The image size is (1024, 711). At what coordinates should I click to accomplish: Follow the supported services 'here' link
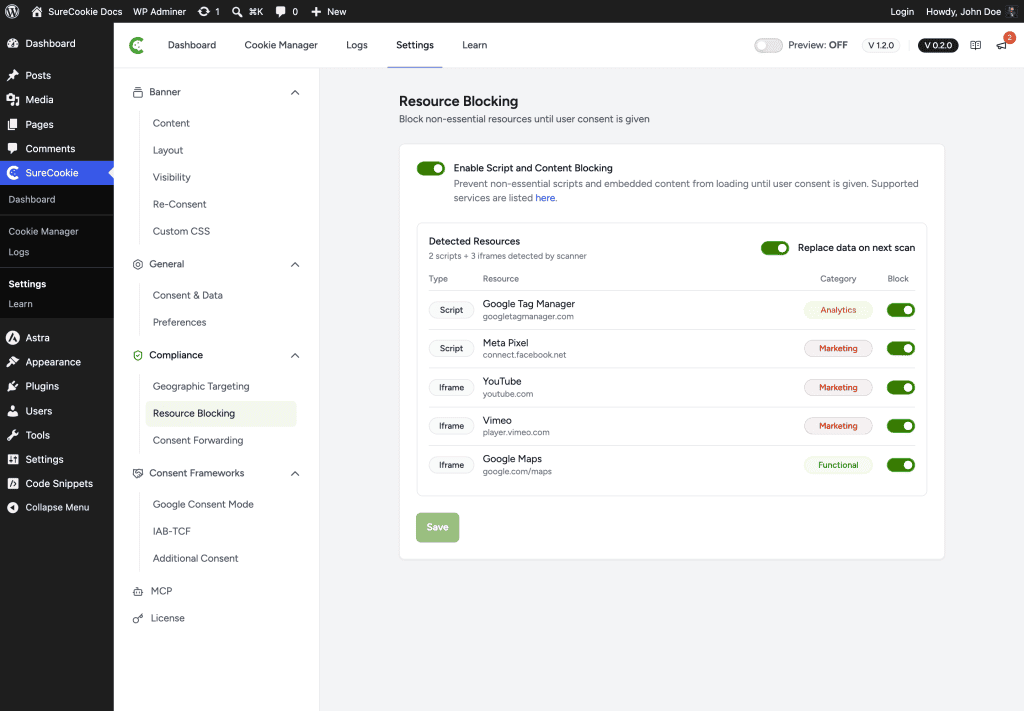545,198
